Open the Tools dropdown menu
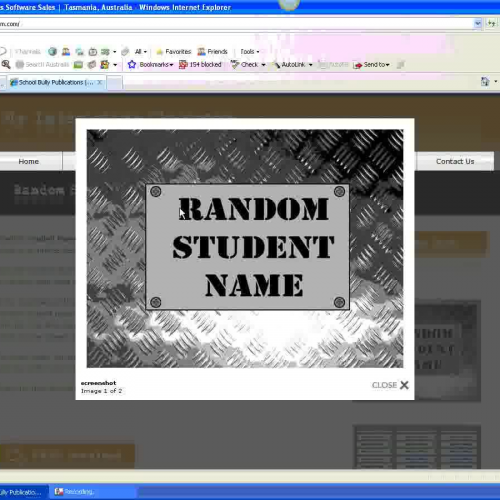This screenshot has height=500, width=500. click(x=250, y=52)
